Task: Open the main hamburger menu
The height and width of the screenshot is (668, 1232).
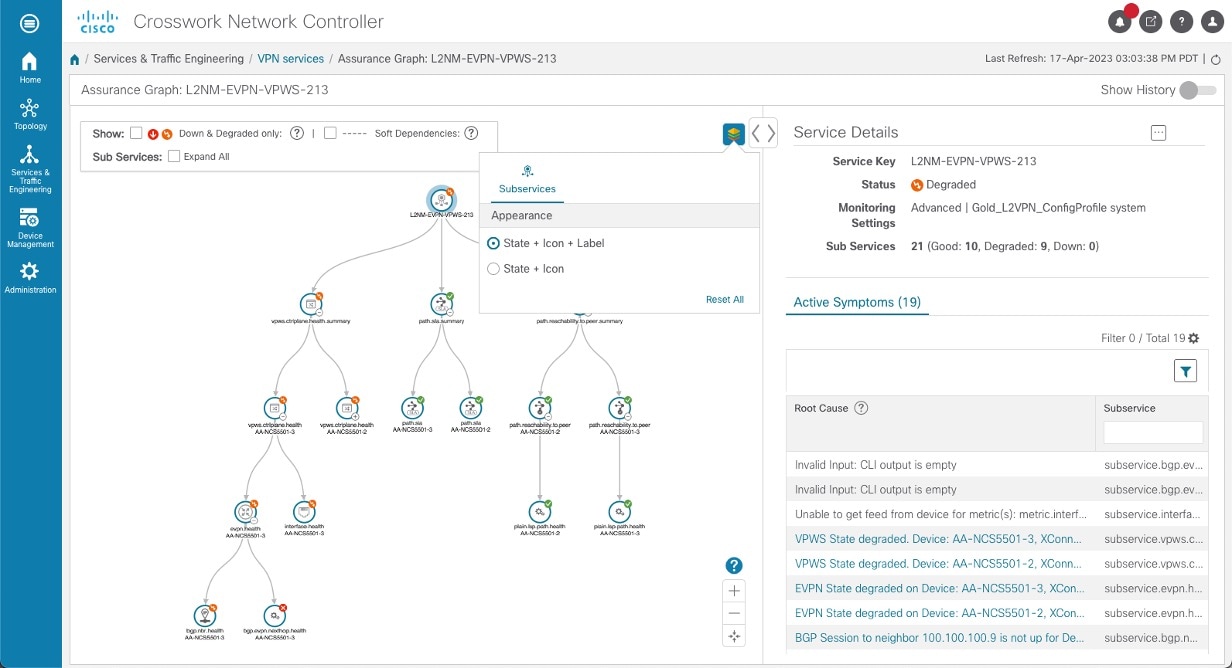Action: pyautogui.click(x=30, y=22)
